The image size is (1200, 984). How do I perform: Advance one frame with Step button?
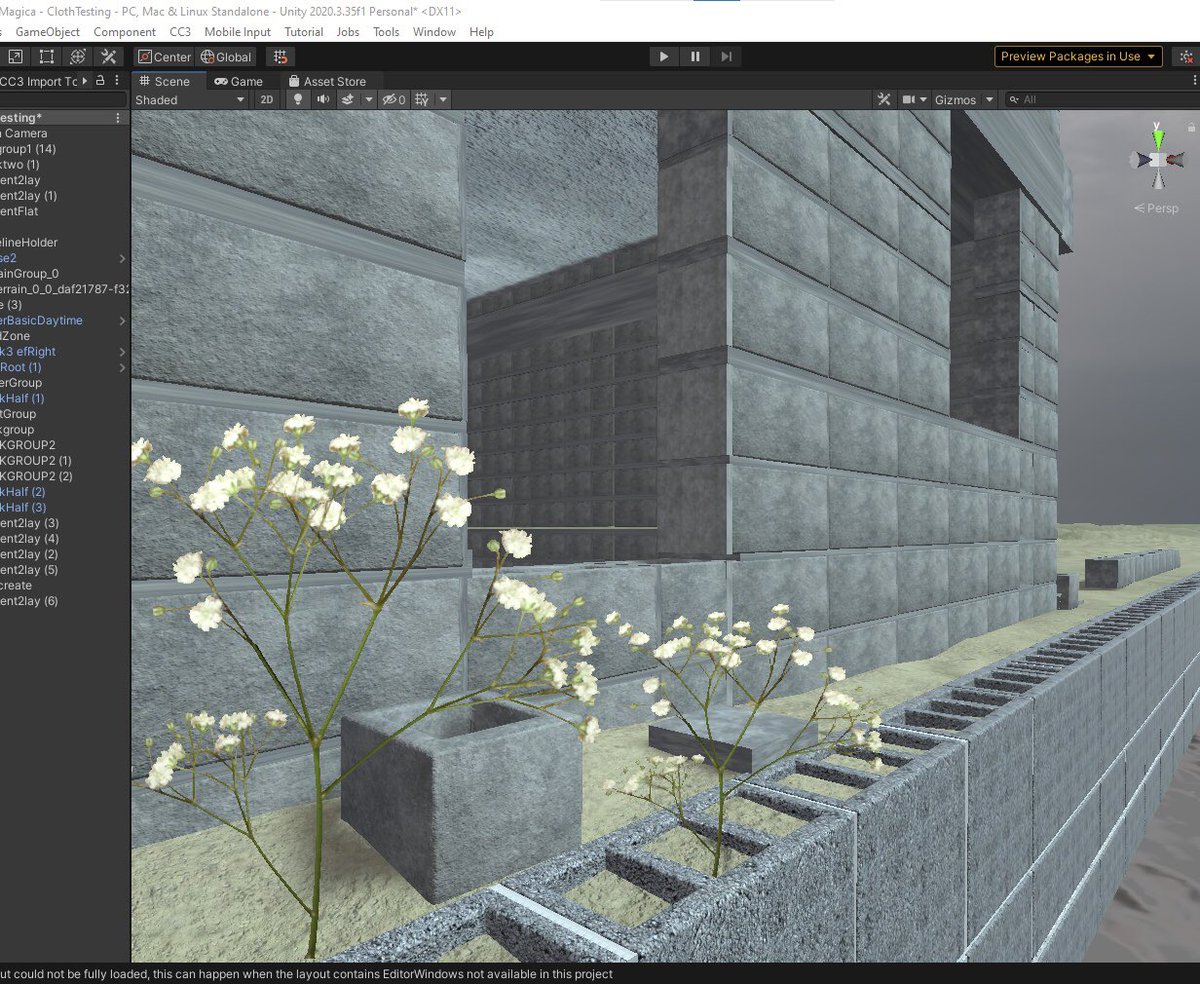point(727,57)
